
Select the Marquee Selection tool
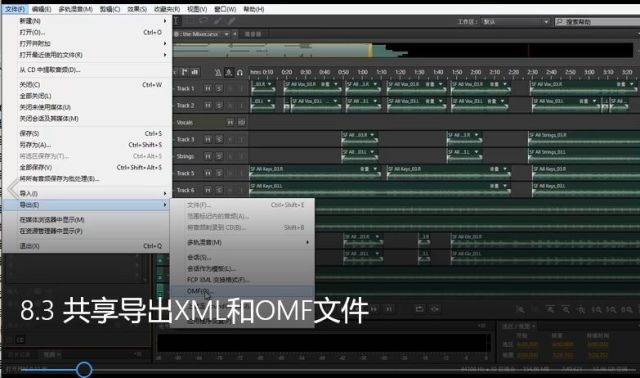(x=190, y=21)
